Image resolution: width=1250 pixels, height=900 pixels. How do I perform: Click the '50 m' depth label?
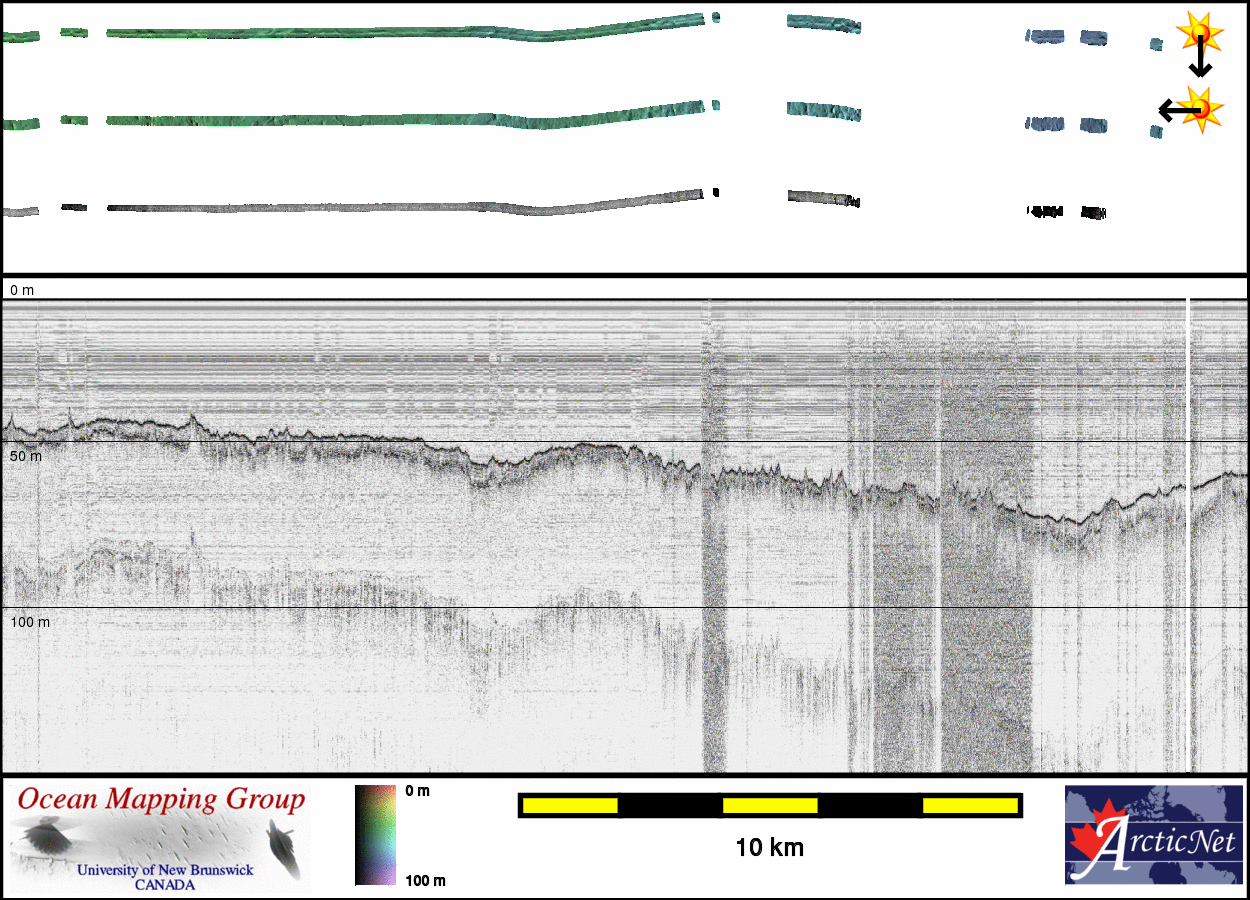[26, 456]
